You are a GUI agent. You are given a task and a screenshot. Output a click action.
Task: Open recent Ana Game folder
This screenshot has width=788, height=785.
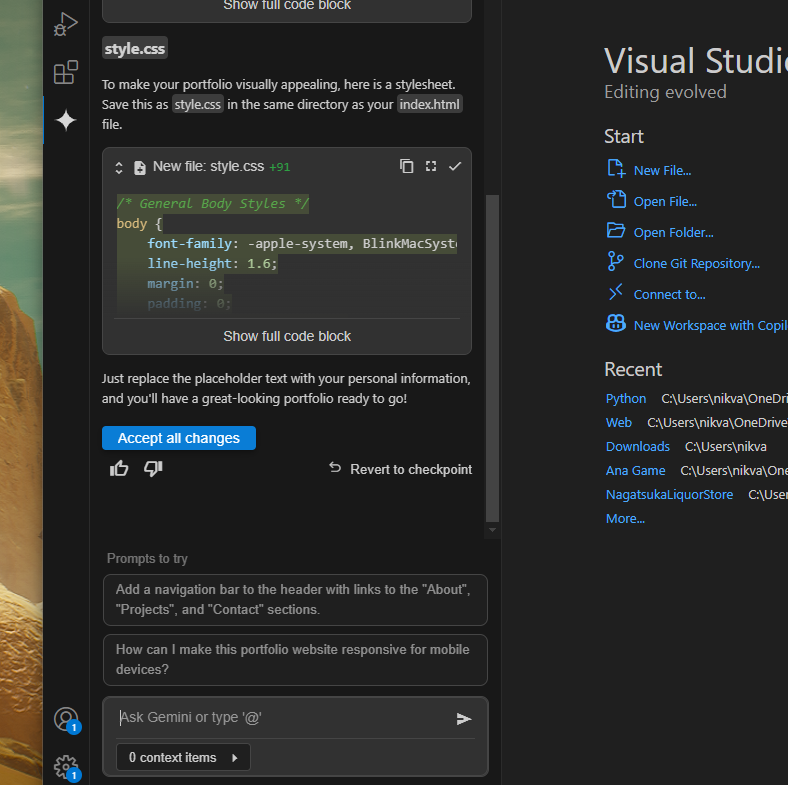pos(635,471)
